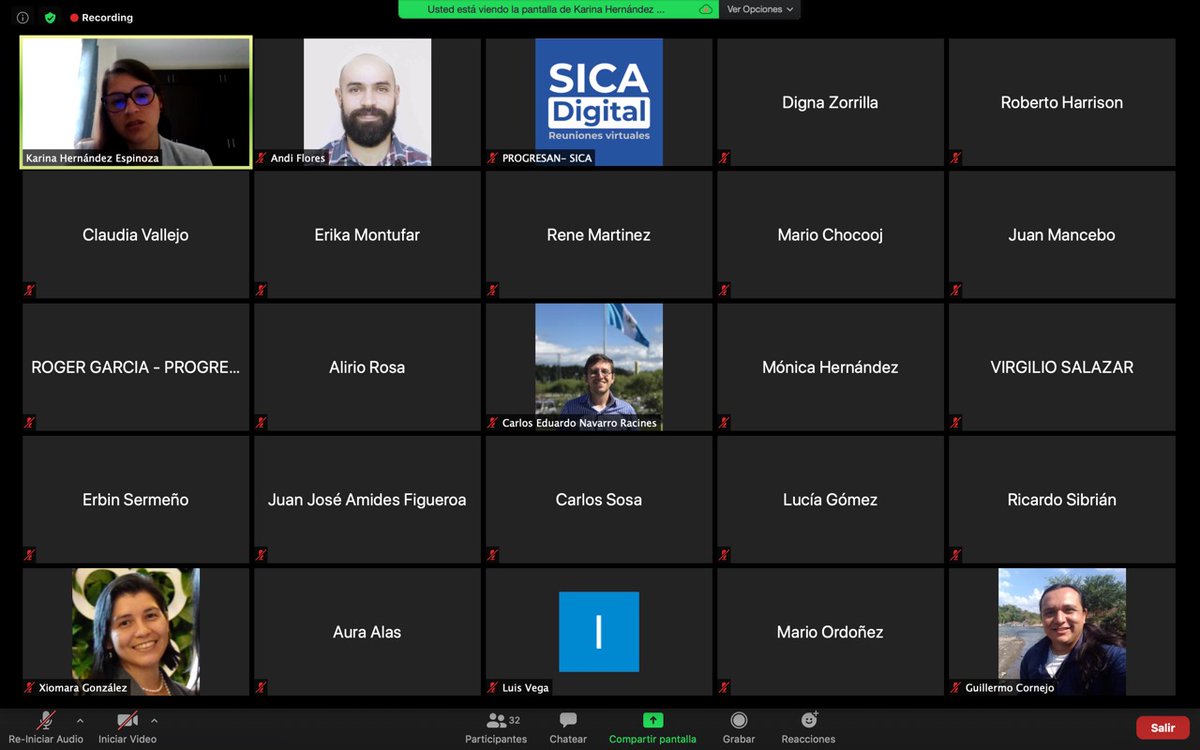Open the Reacciones menu
The height and width of the screenshot is (750, 1200).
[808, 727]
